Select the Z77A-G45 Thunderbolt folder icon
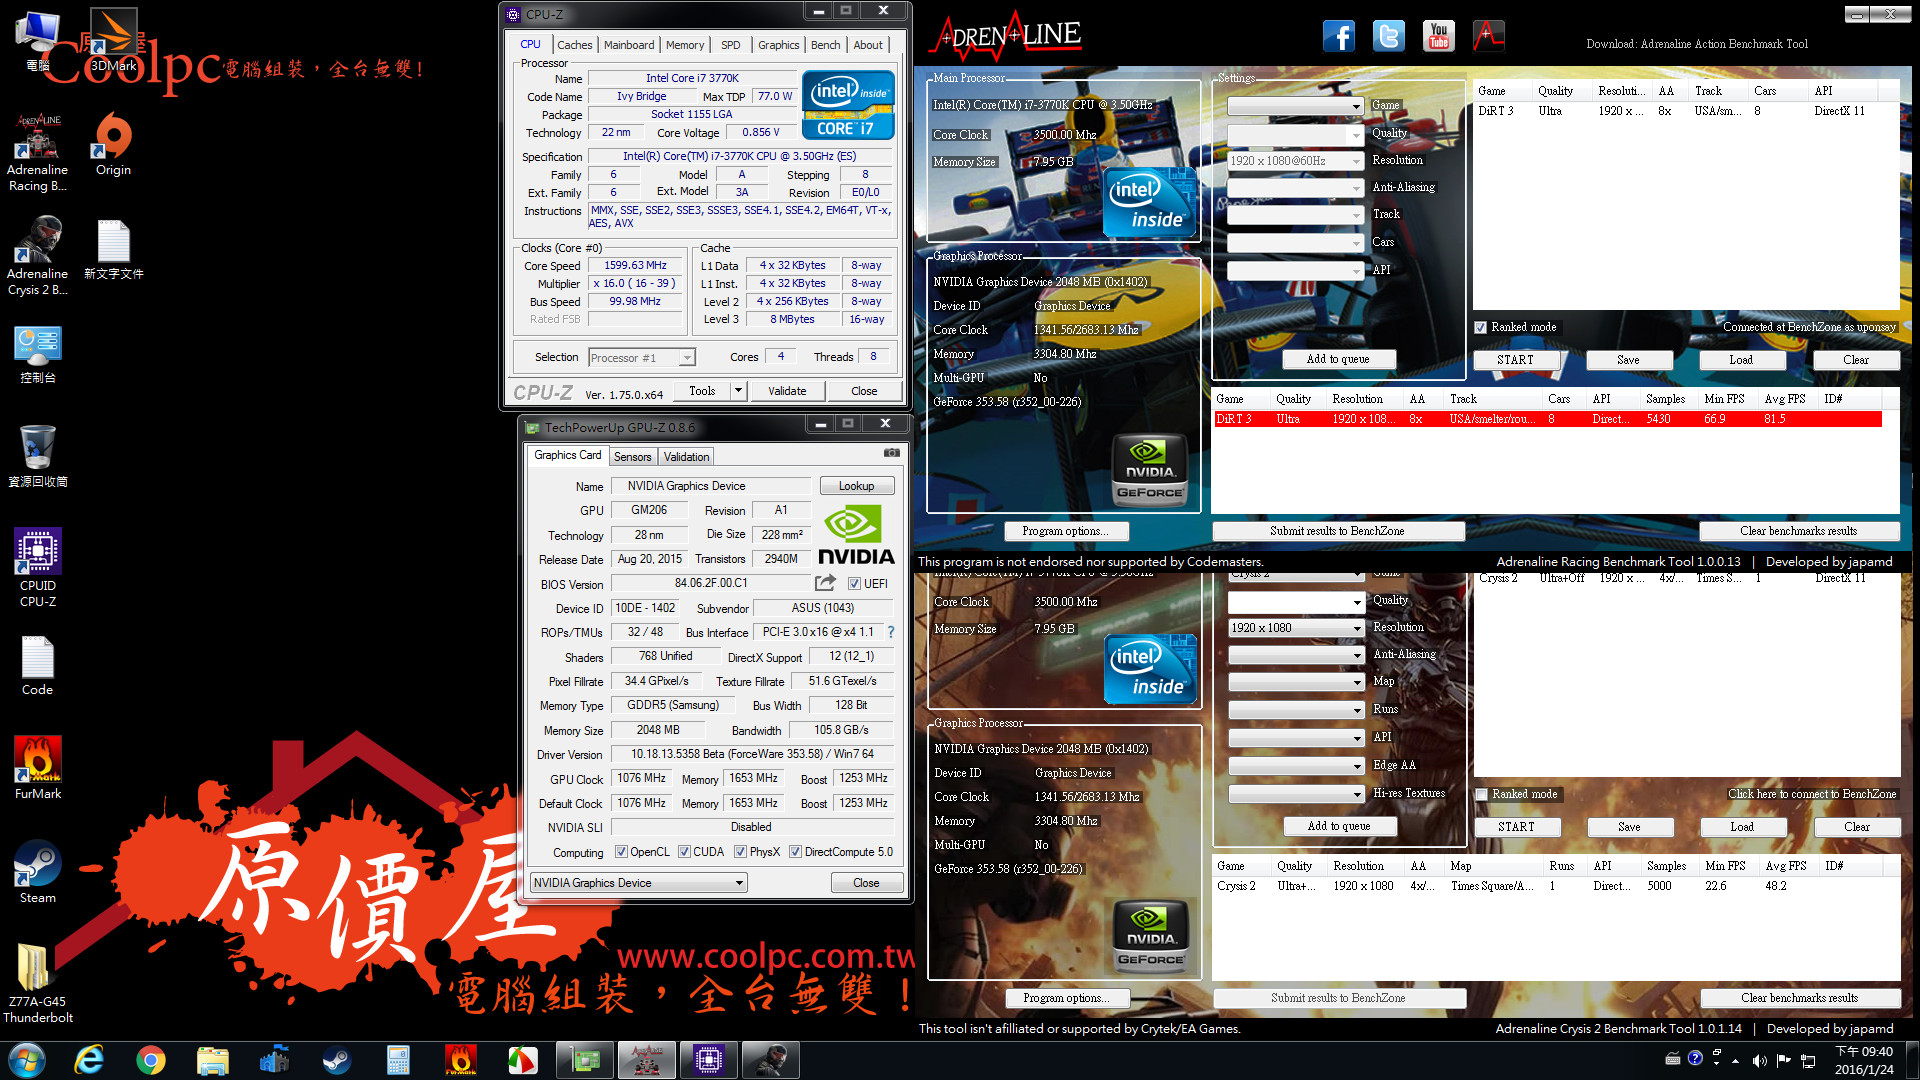The width and height of the screenshot is (1920, 1080). point(38,983)
